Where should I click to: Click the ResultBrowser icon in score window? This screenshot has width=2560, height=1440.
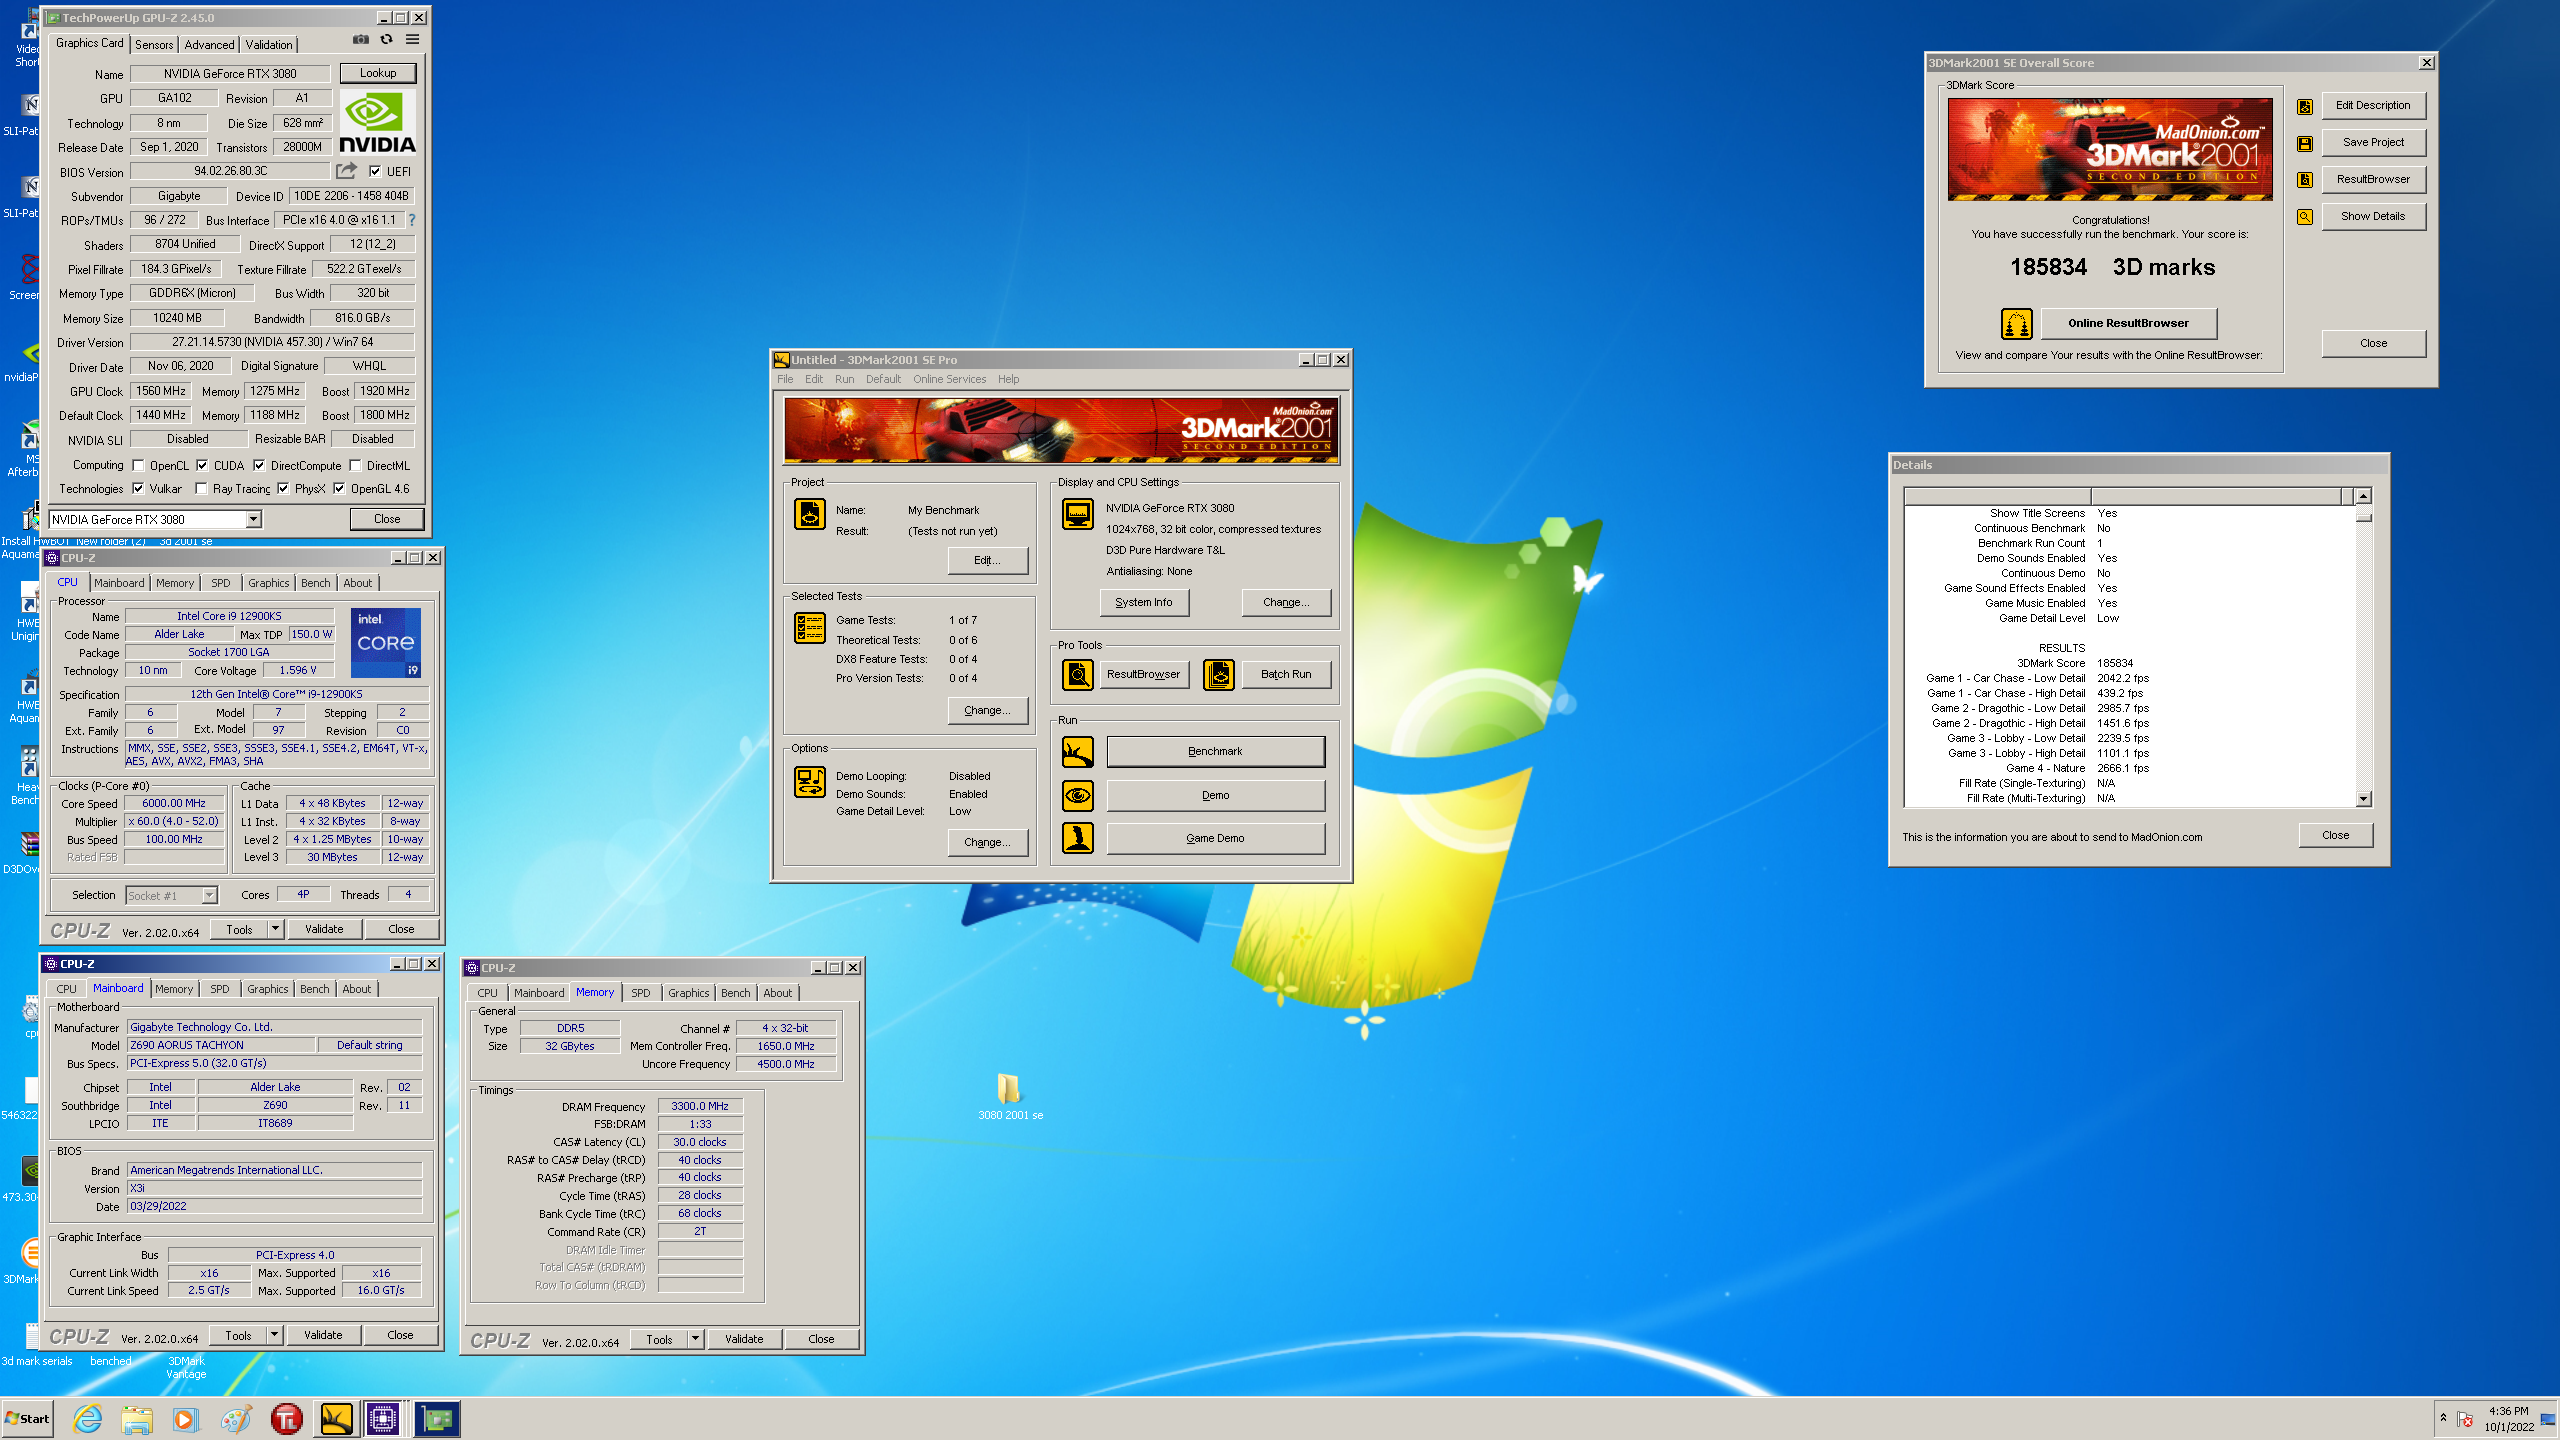(2304, 180)
